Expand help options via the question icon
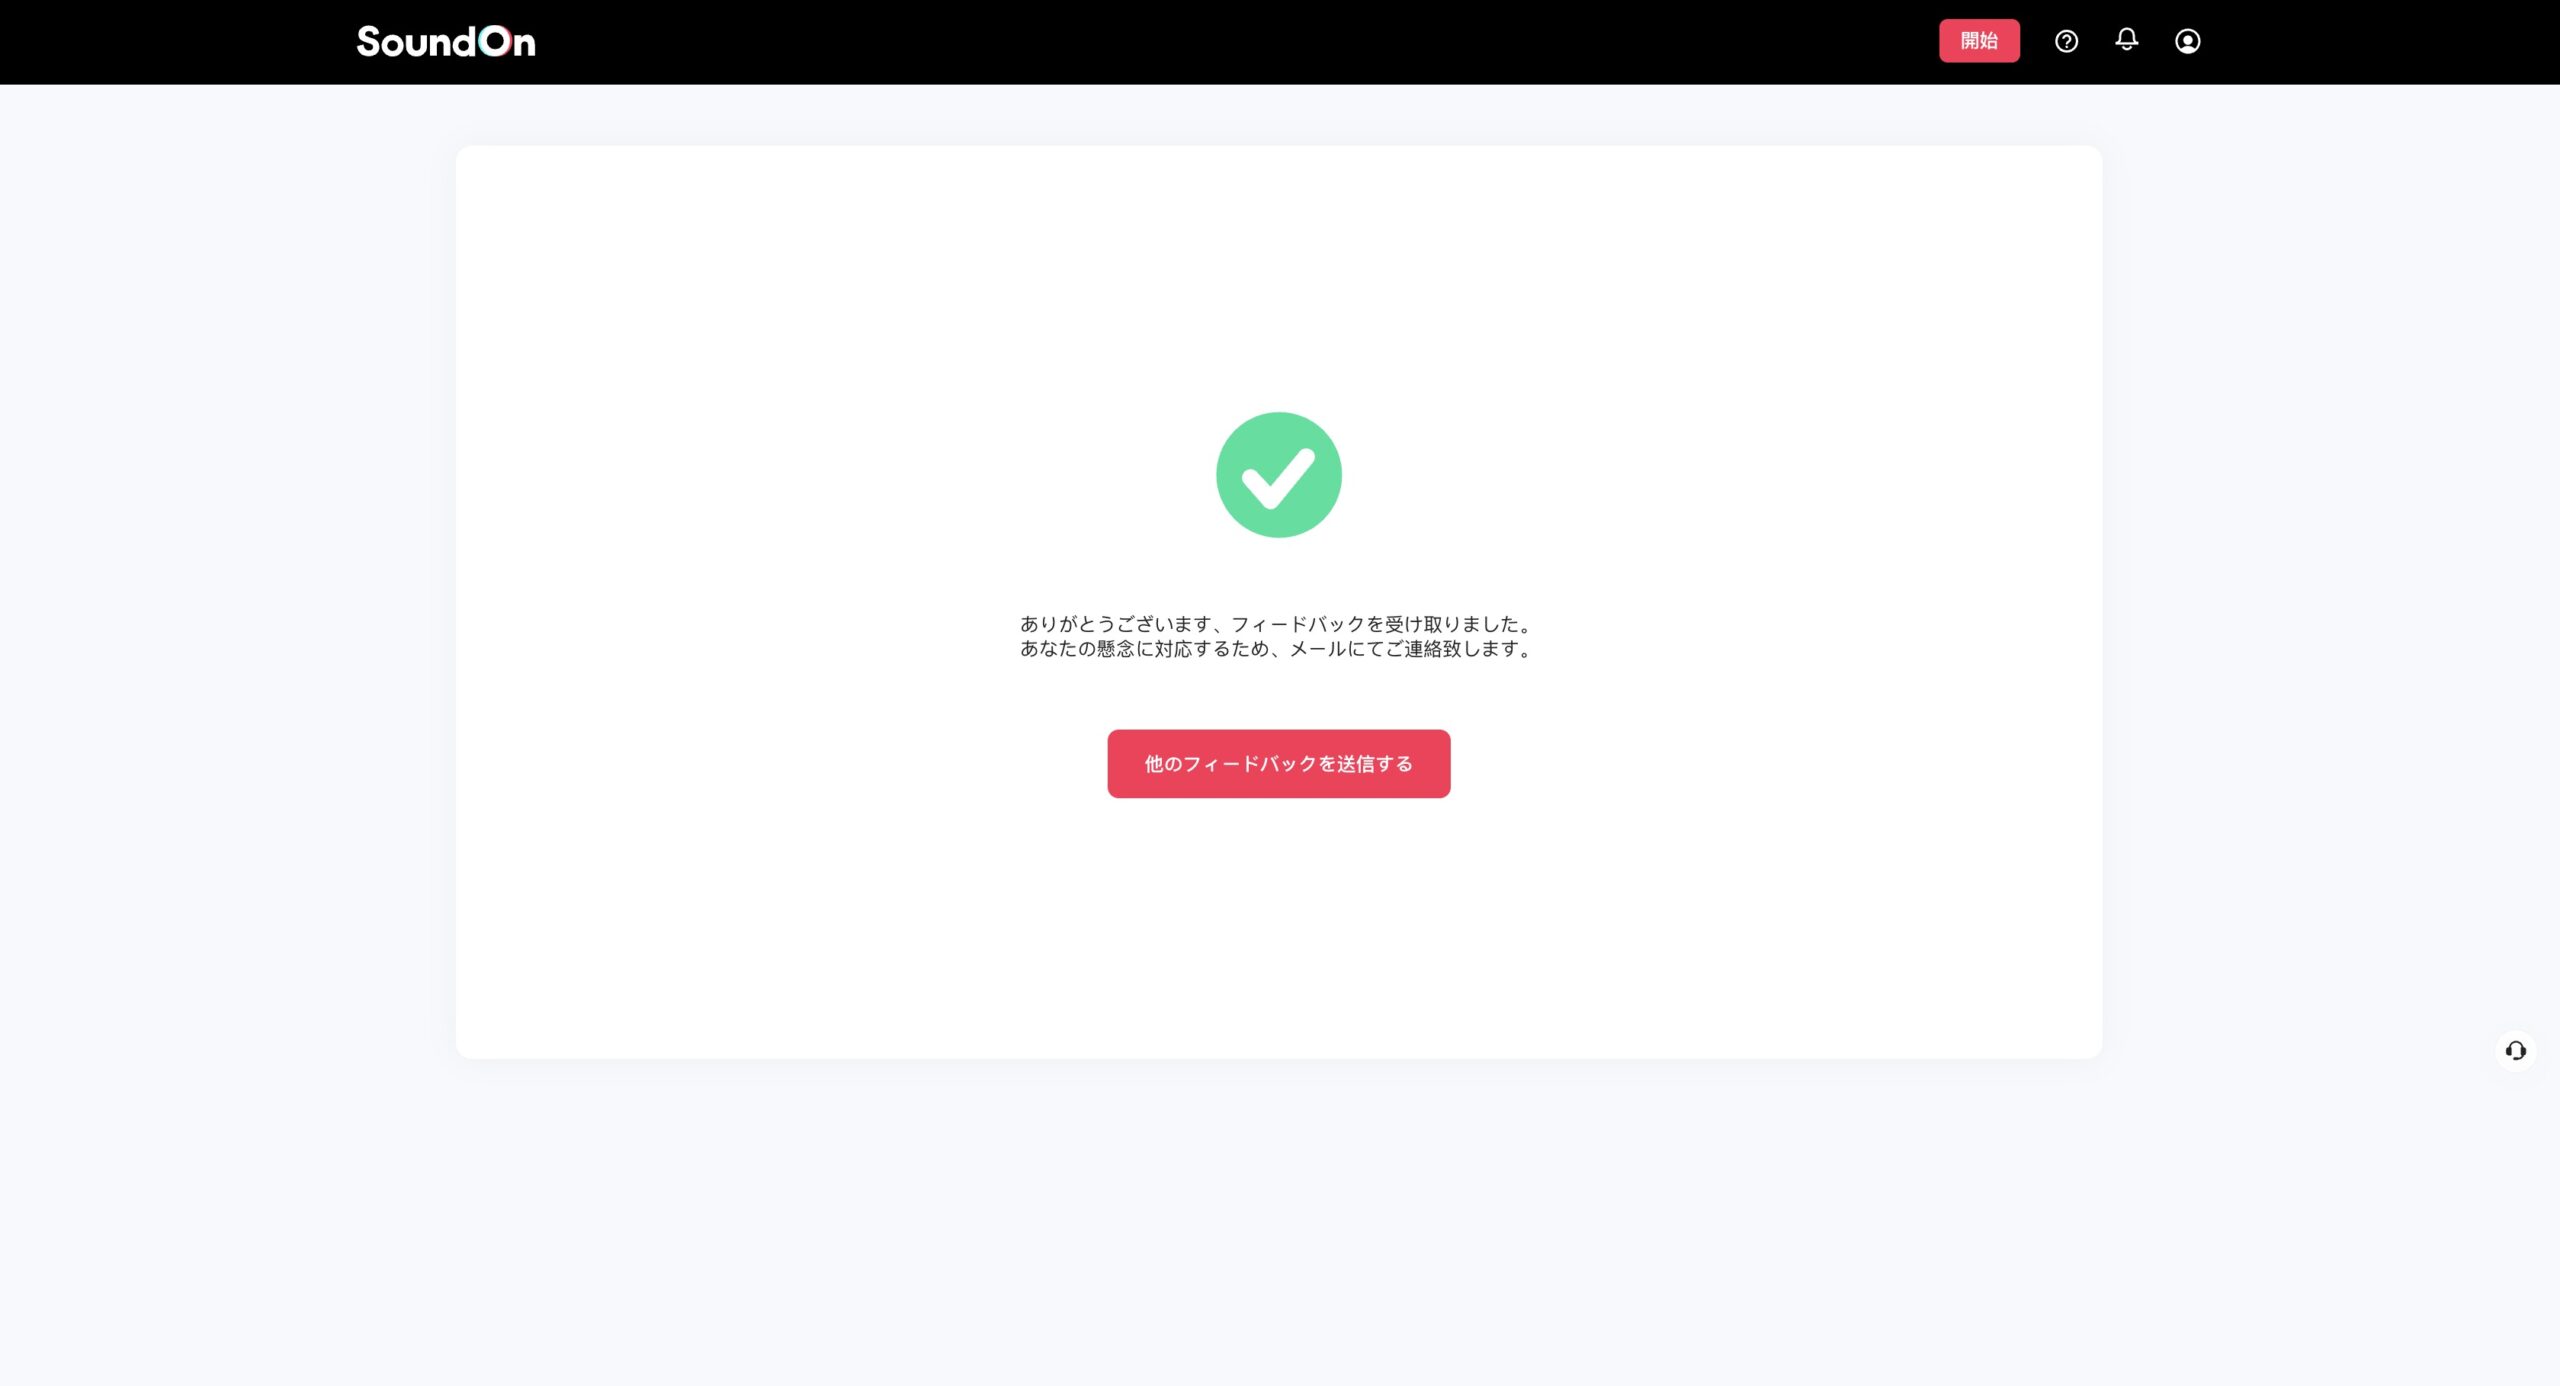Viewport: 2560px width, 1386px height. click(2066, 41)
